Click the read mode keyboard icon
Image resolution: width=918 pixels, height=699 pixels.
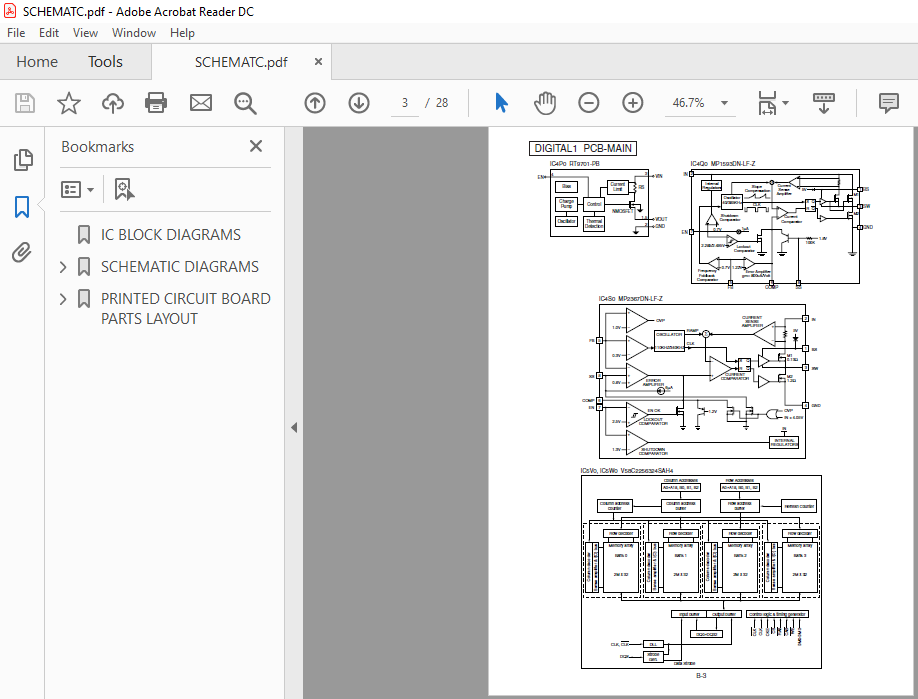coord(824,103)
